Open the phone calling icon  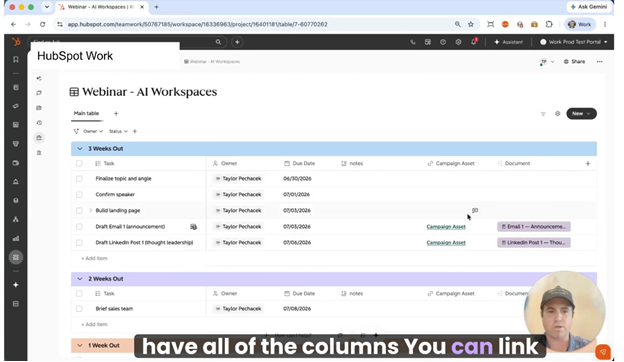(x=413, y=42)
